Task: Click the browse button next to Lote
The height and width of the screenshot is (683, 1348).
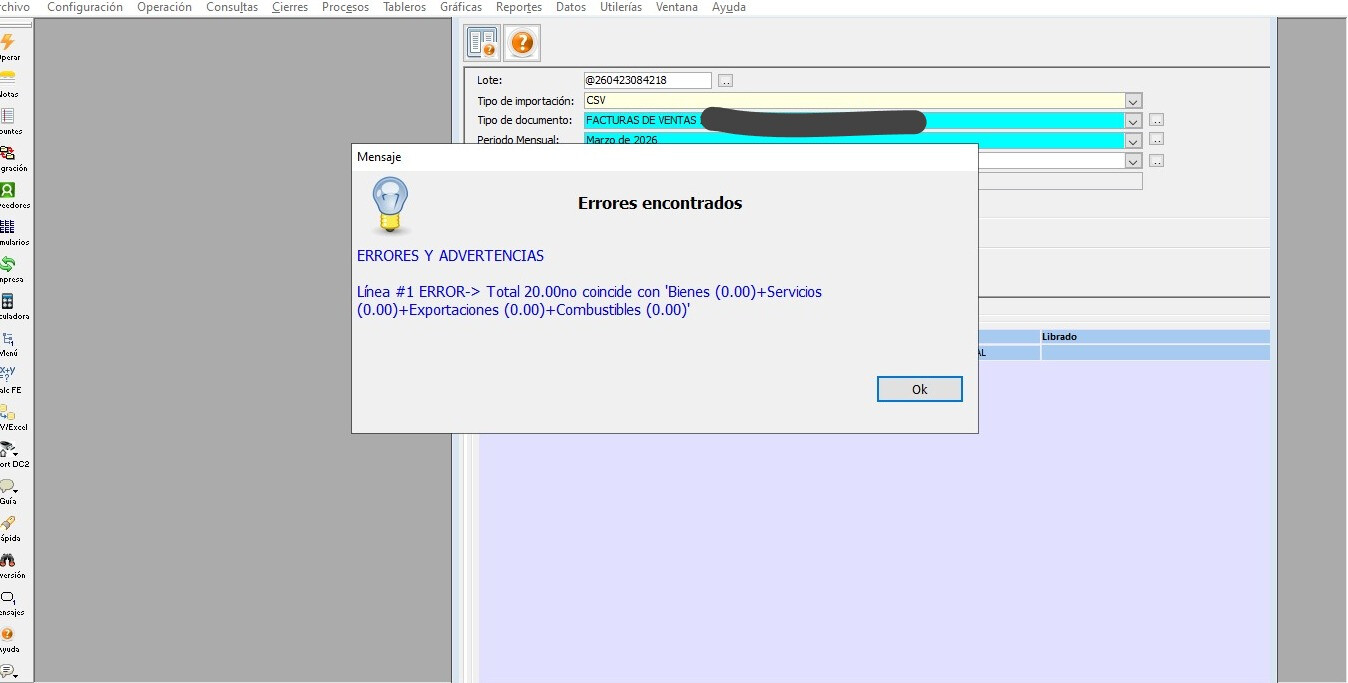Action: pyautogui.click(x=726, y=81)
